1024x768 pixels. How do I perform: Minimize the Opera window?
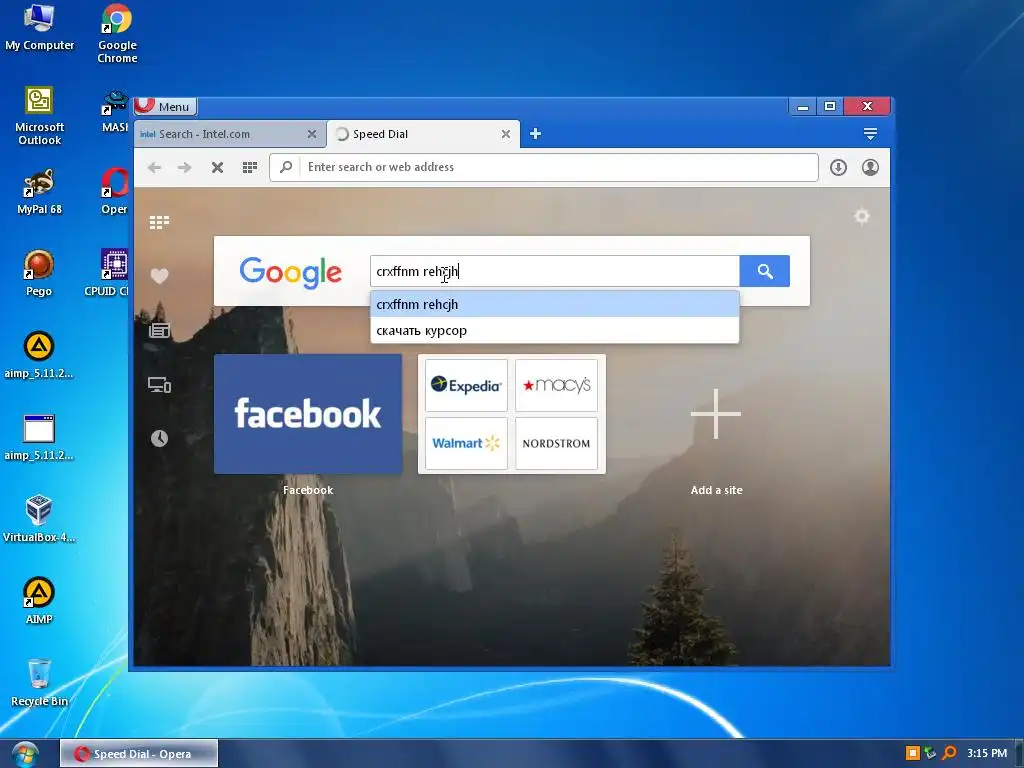803,106
